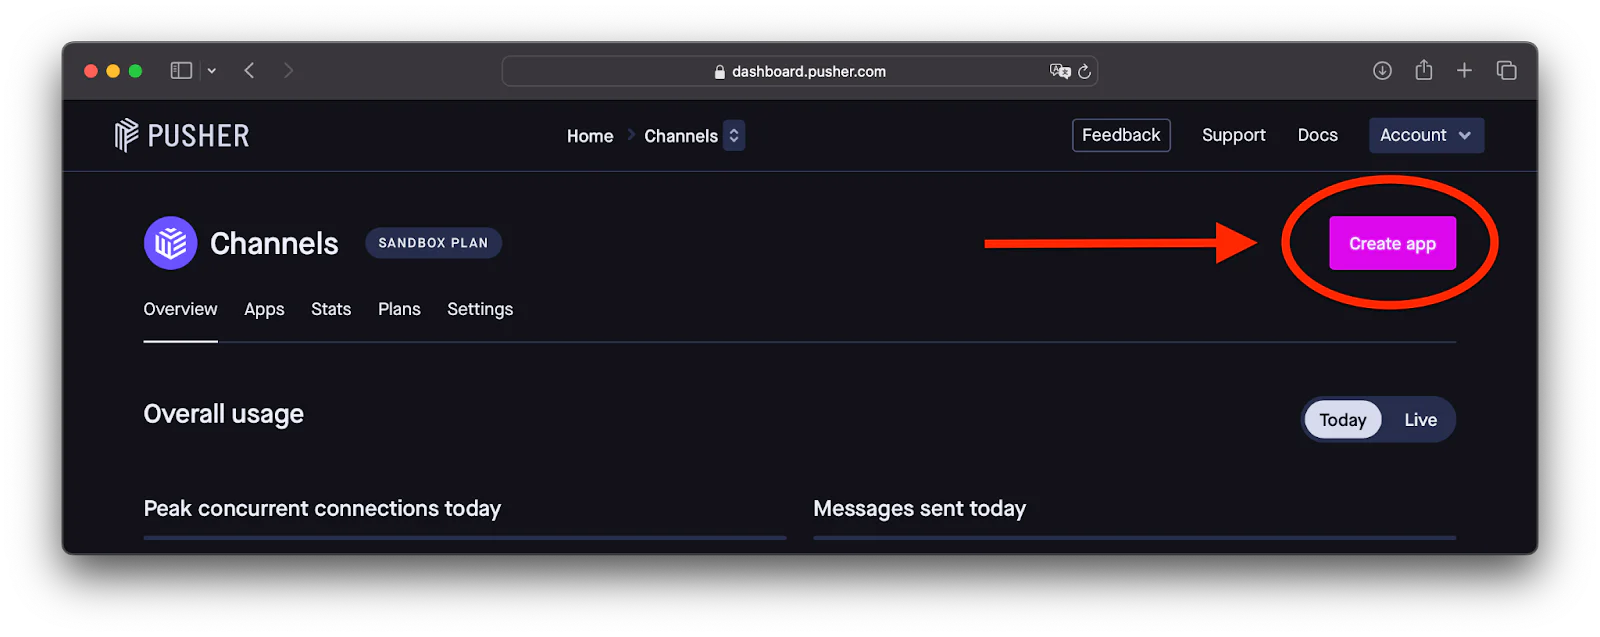Go to the Settings tab
The image size is (1600, 637).
click(480, 309)
